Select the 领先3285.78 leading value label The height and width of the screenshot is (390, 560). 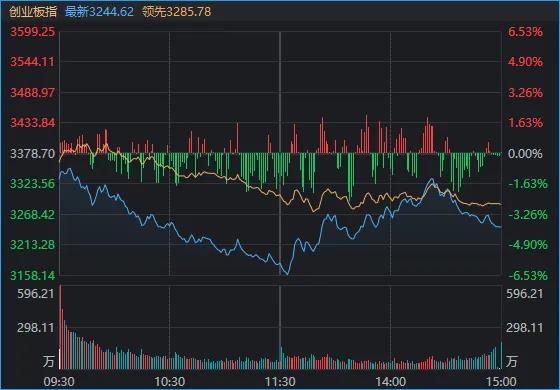coord(176,12)
